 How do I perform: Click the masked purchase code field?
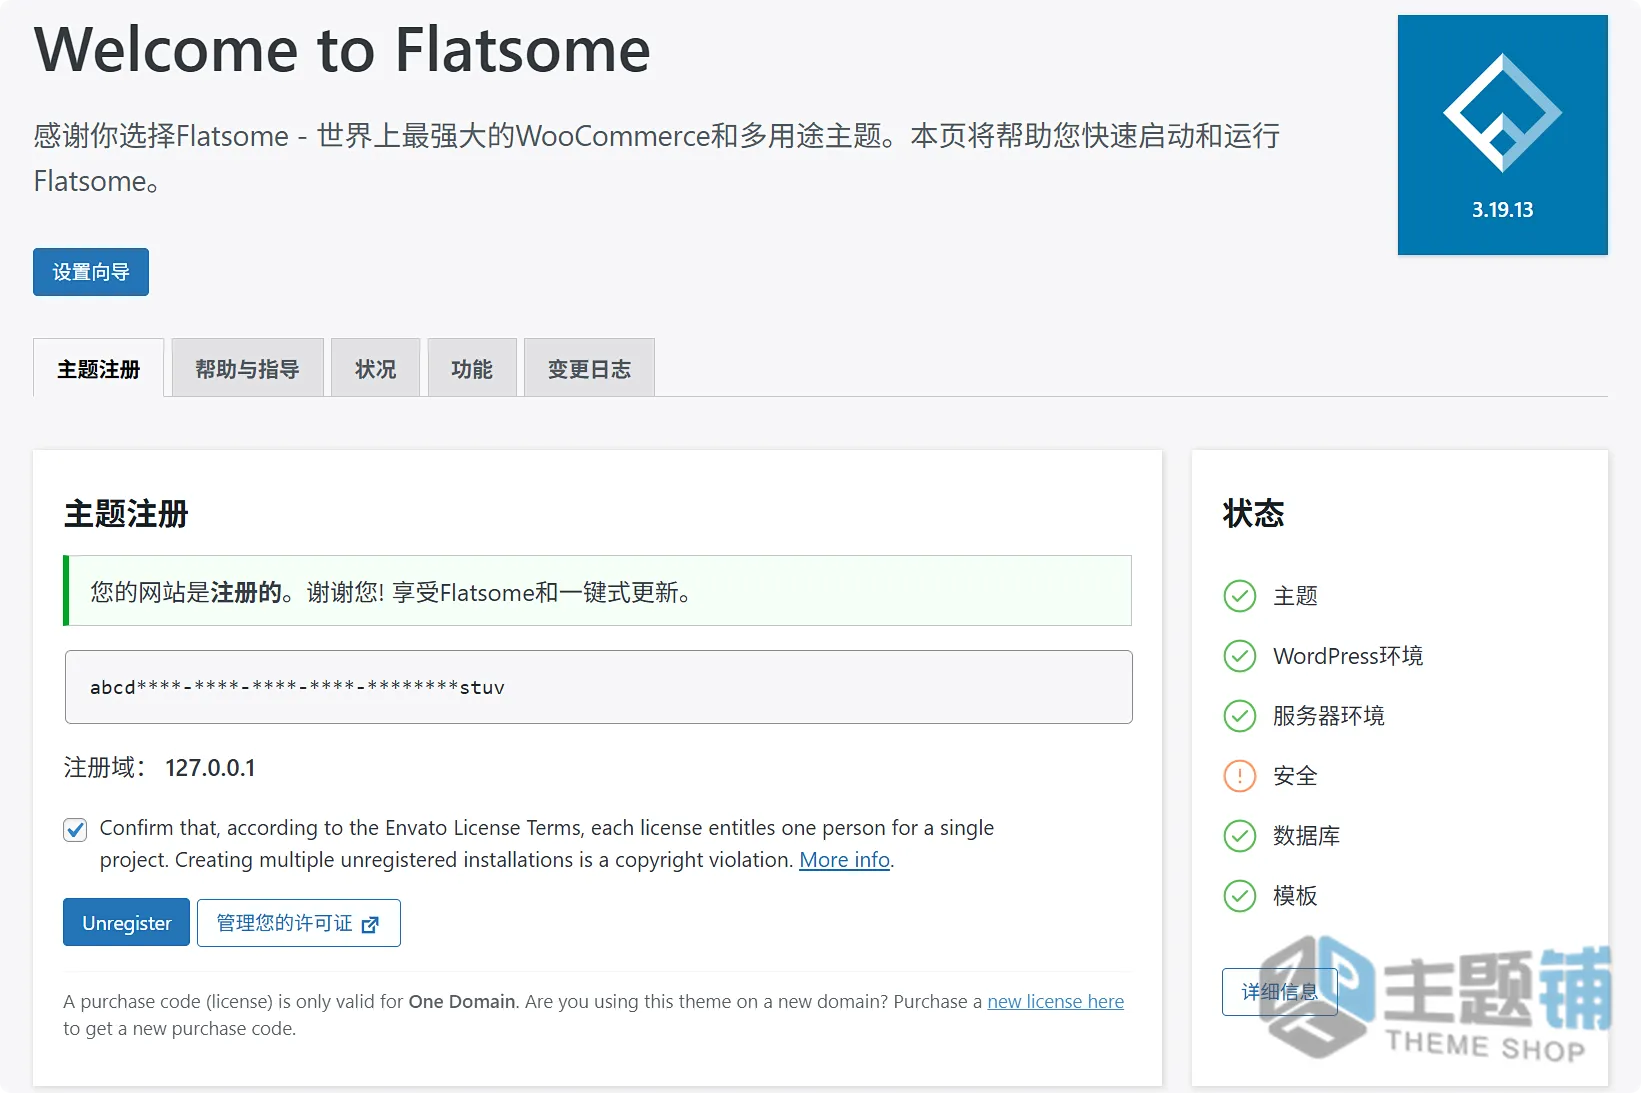598,687
